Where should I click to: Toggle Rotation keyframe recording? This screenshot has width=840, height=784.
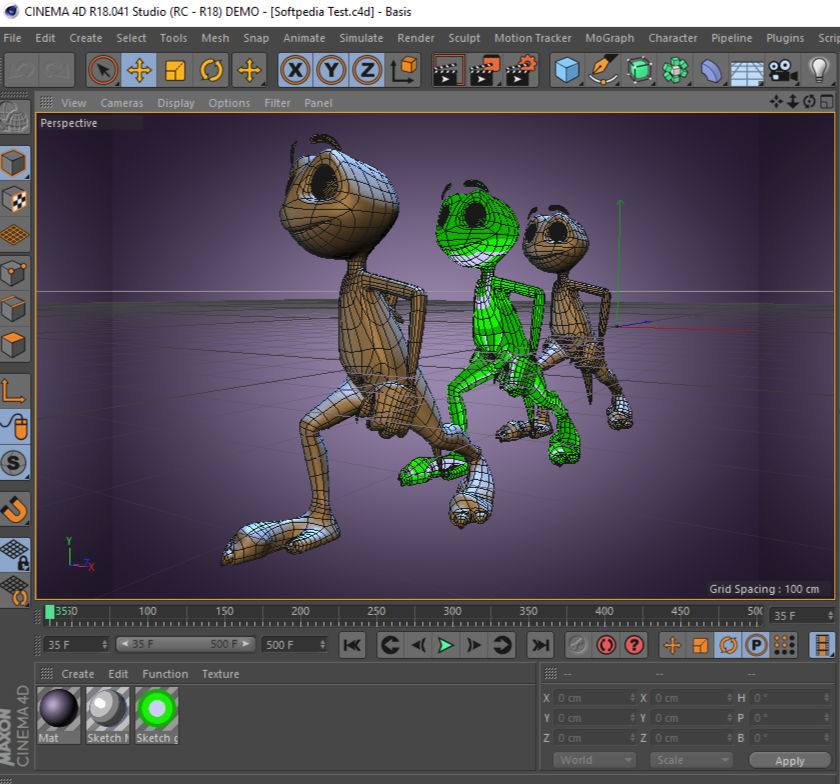point(728,645)
